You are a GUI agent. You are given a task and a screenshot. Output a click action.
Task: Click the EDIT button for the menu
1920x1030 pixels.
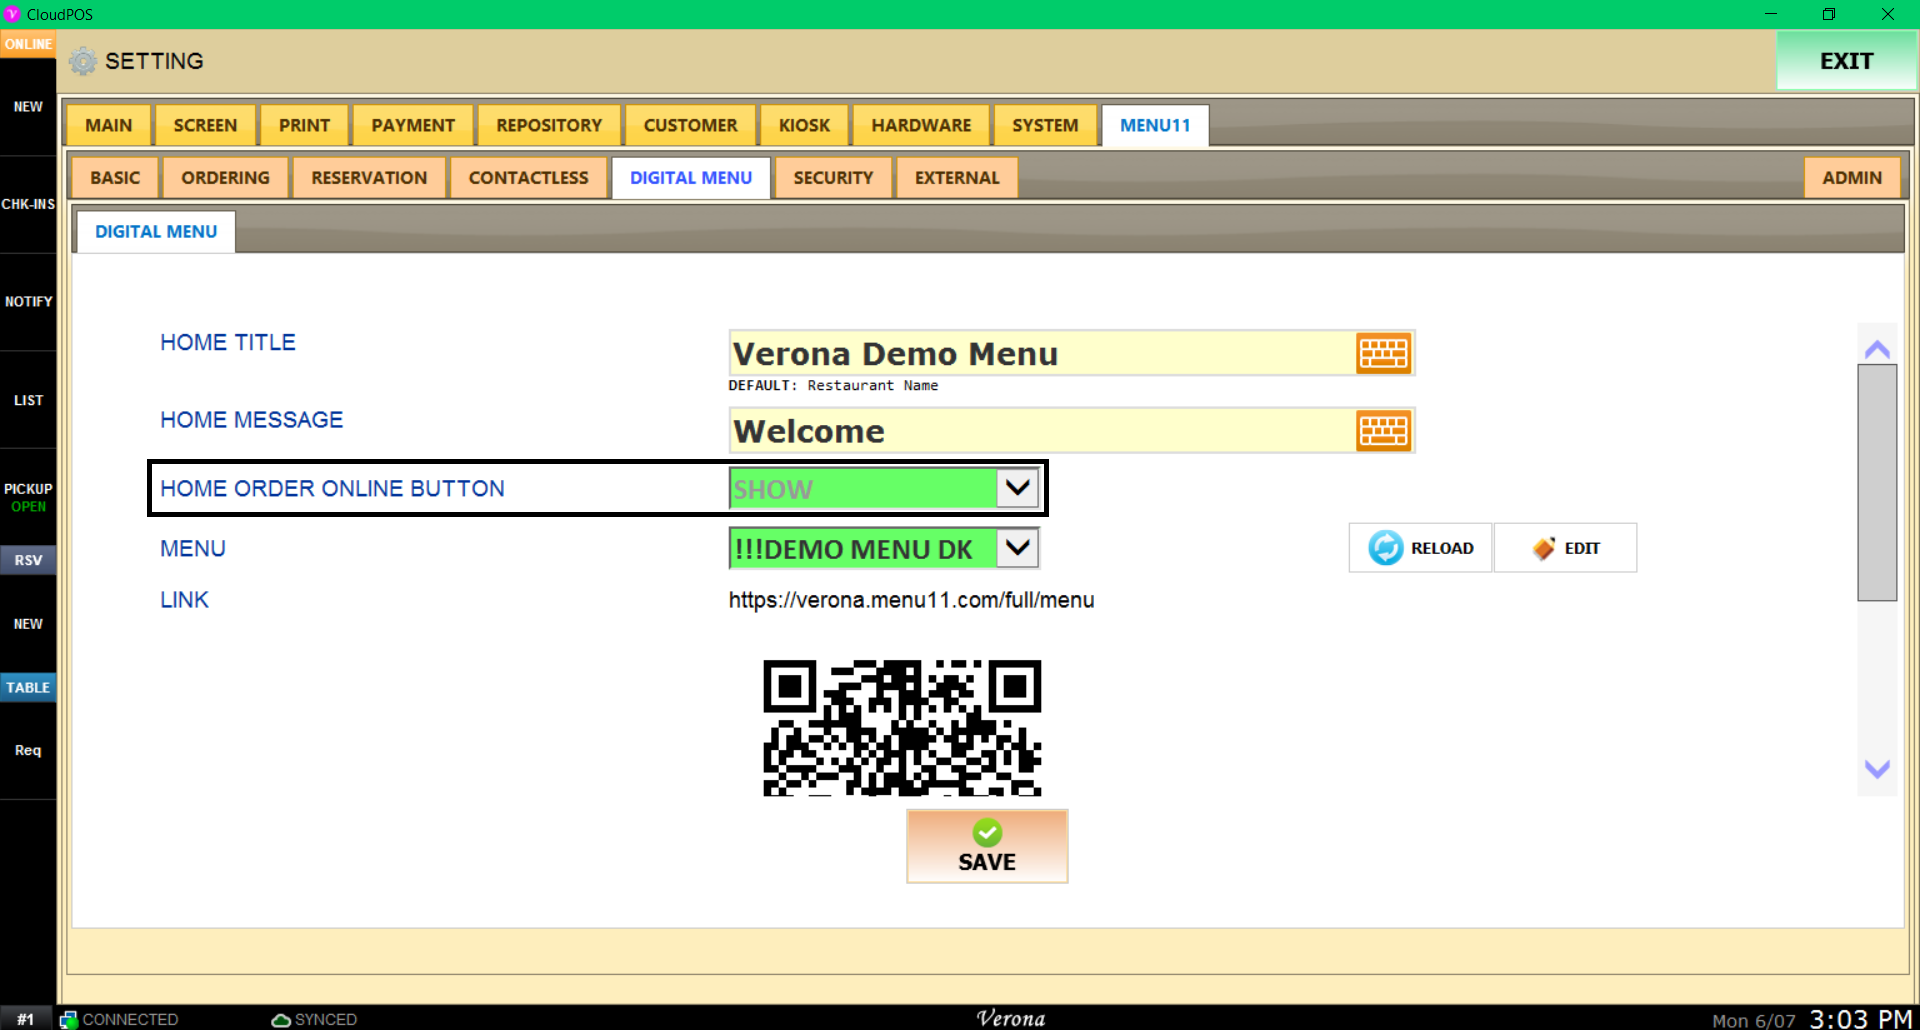(x=1565, y=548)
